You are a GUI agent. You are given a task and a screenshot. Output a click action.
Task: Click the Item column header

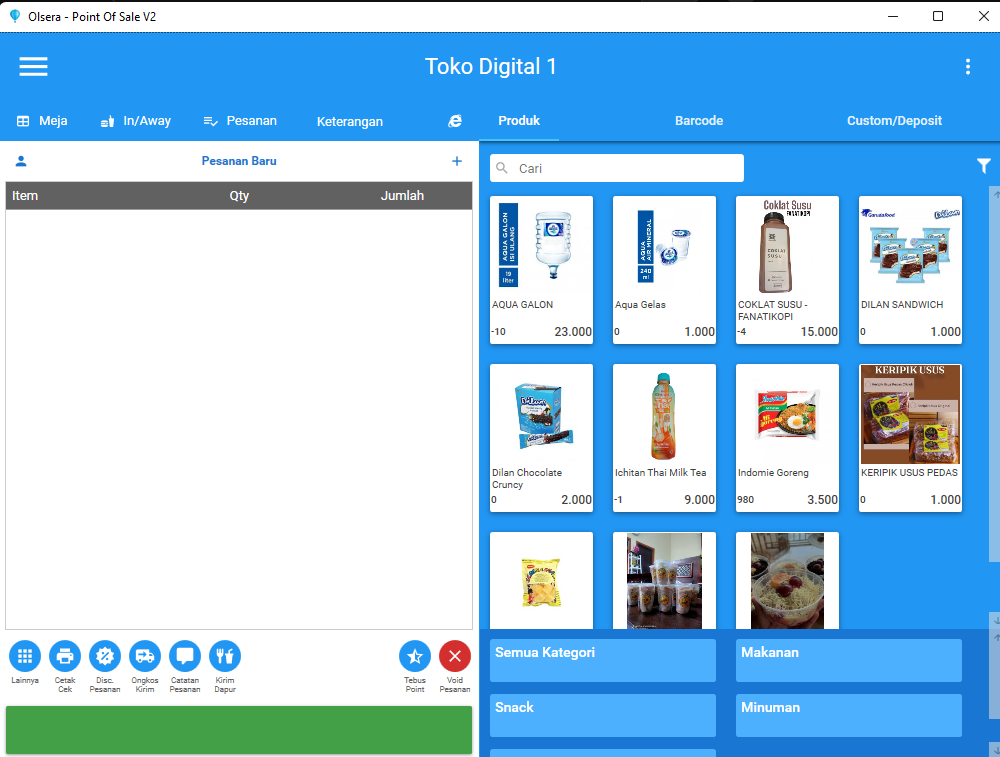25,196
